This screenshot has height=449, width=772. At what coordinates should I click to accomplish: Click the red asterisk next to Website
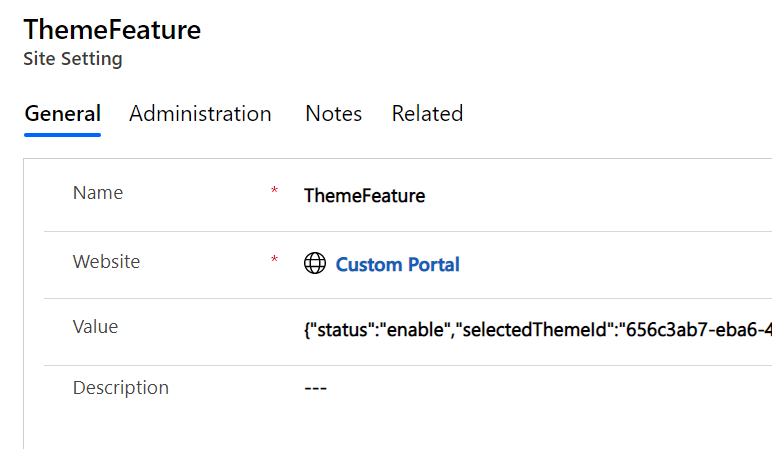coord(275,260)
